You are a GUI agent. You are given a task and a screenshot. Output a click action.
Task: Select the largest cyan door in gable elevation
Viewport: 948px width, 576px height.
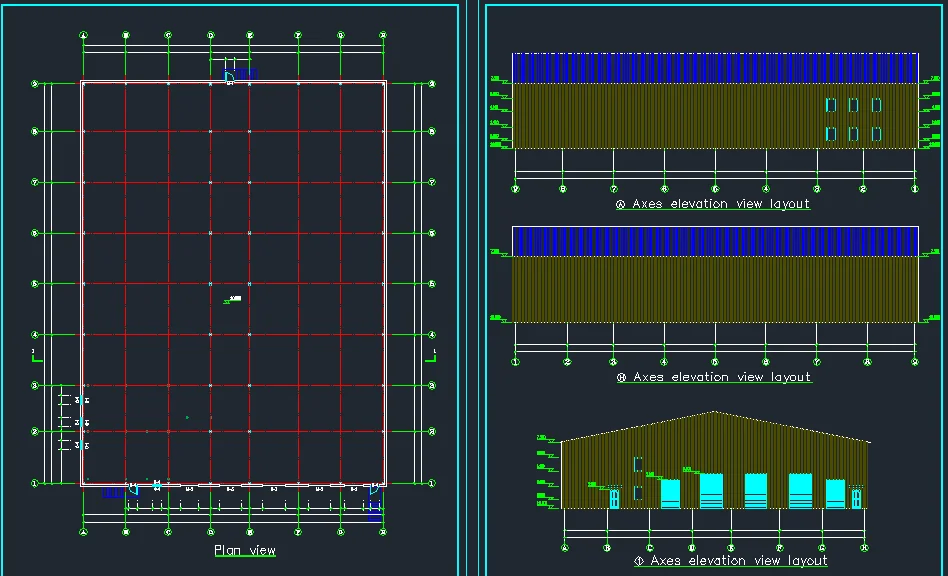point(711,490)
